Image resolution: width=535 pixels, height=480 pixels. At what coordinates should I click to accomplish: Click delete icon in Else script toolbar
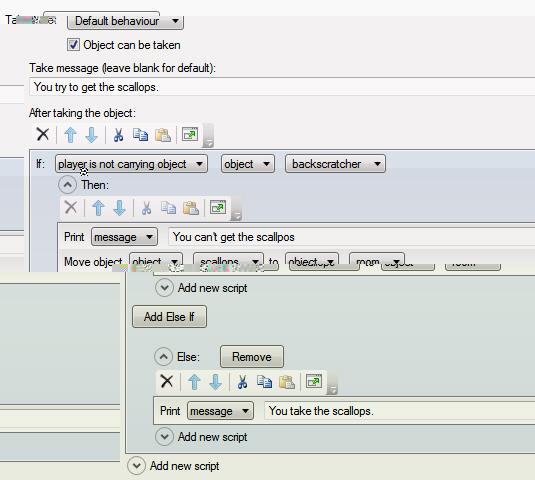tap(167, 381)
